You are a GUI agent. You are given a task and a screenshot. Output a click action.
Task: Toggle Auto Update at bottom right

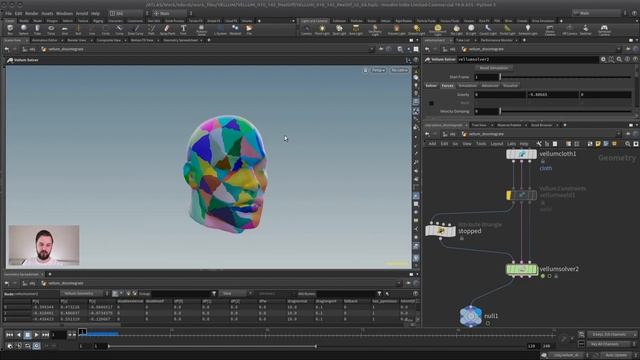click(616, 355)
